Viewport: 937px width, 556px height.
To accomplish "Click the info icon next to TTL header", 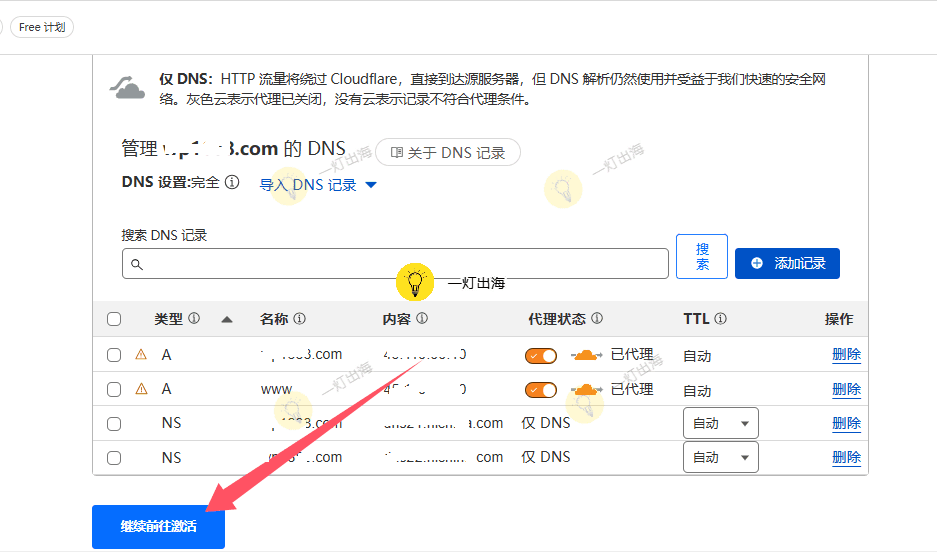I will click(720, 319).
